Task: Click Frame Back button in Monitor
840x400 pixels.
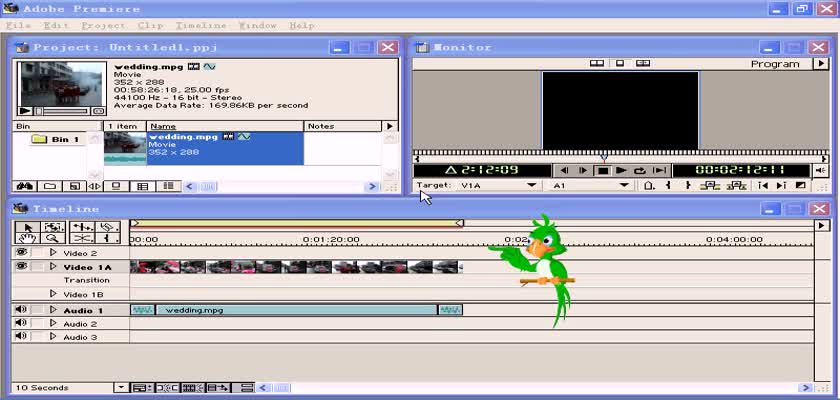Action: point(564,171)
